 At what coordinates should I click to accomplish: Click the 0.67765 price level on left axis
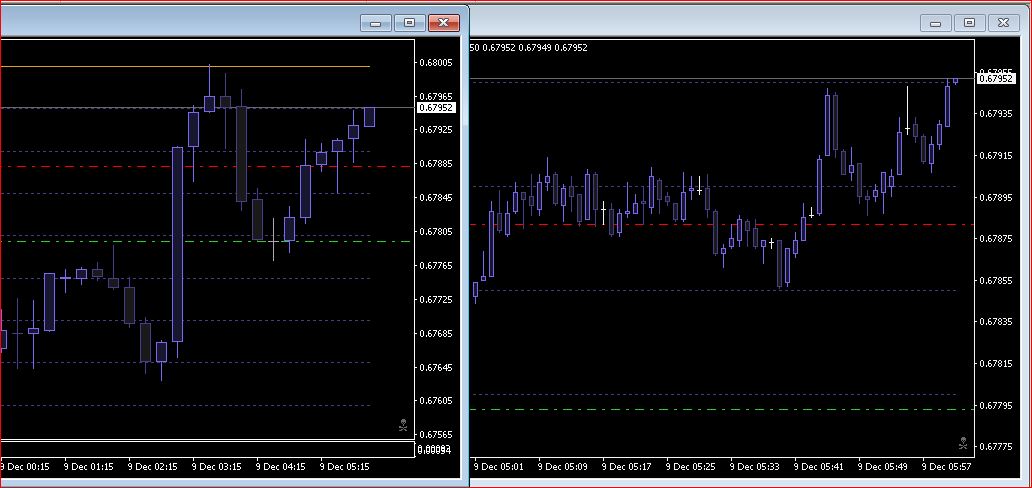pyautogui.click(x=436, y=265)
